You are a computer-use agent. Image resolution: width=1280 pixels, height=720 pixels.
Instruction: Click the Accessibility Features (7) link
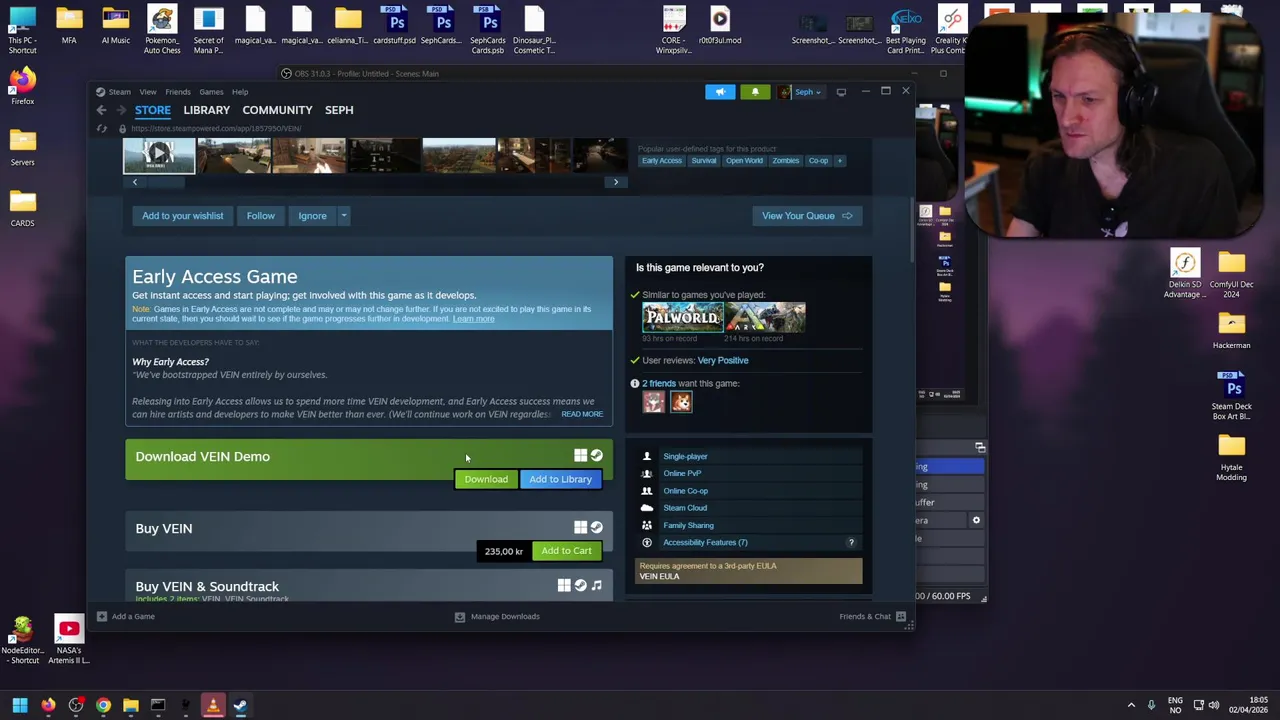click(x=705, y=542)
